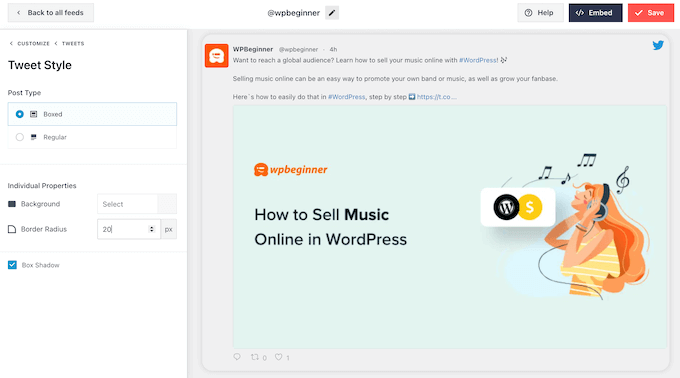The height and width of the screenshot is (378, 680).
Task: Click the Help question mark icon
Action: pos(528,13)
